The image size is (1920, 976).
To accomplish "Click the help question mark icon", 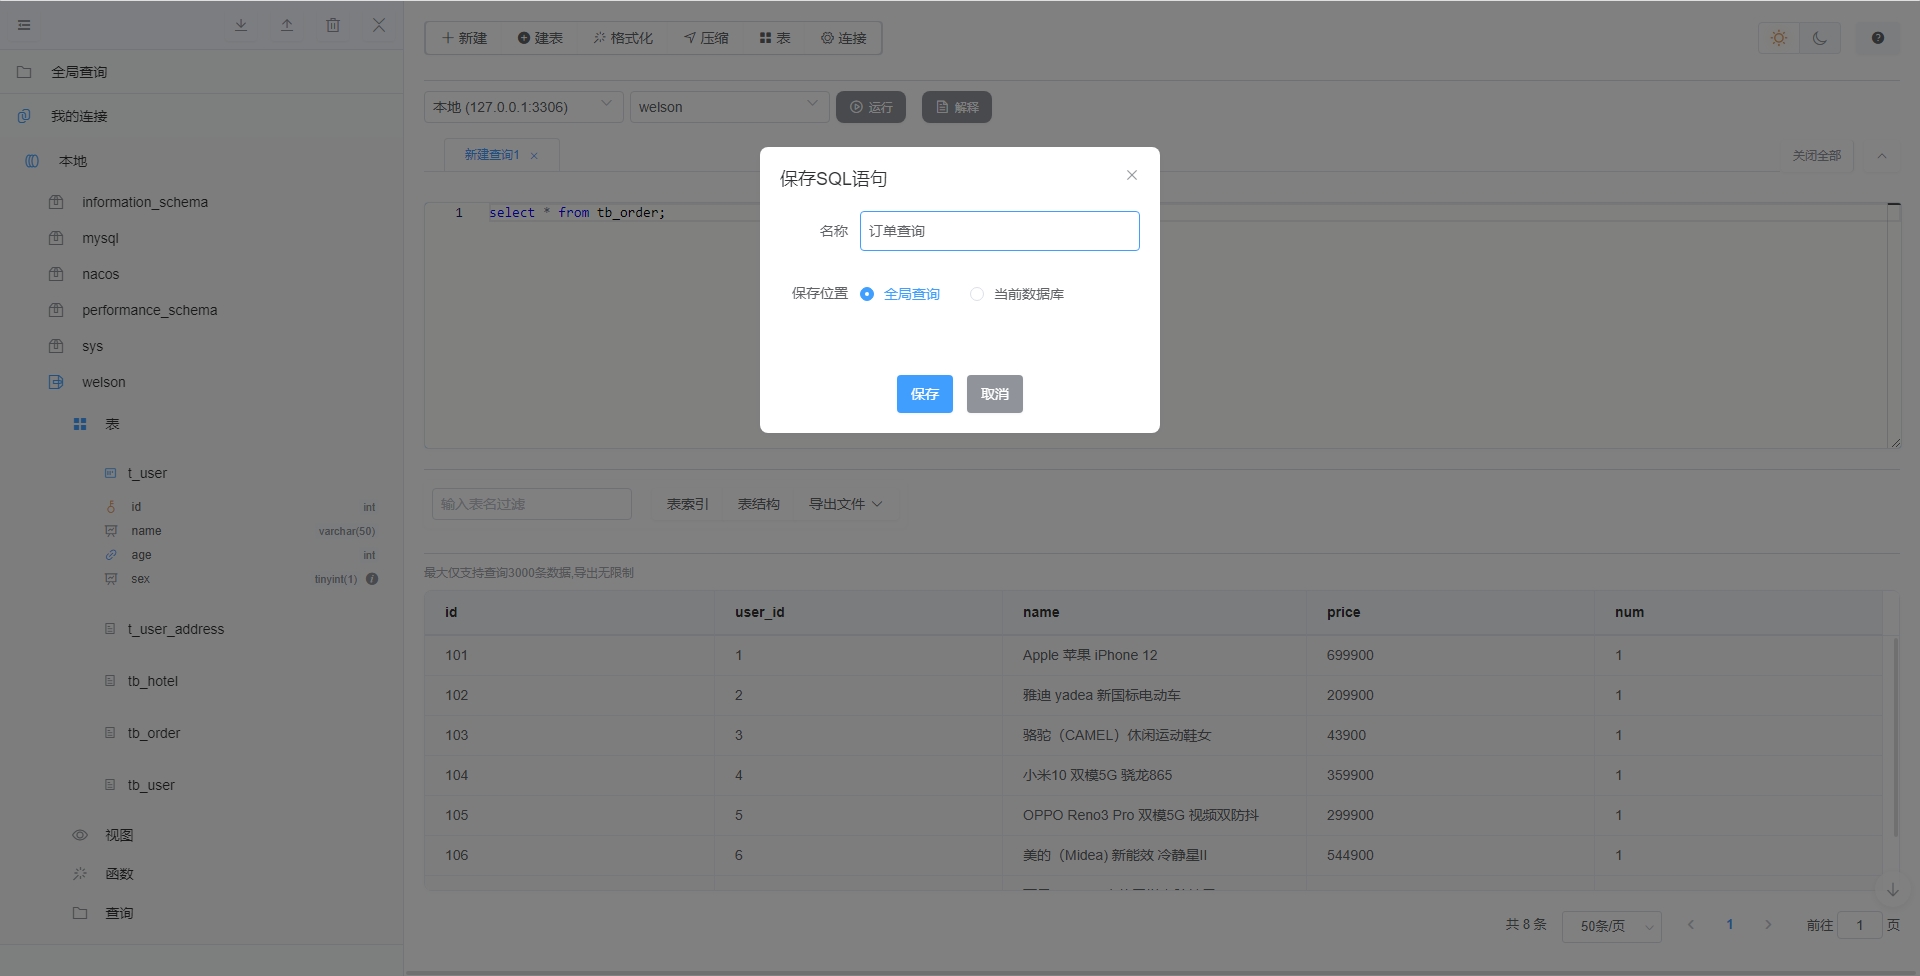I will click(1878, 38).
